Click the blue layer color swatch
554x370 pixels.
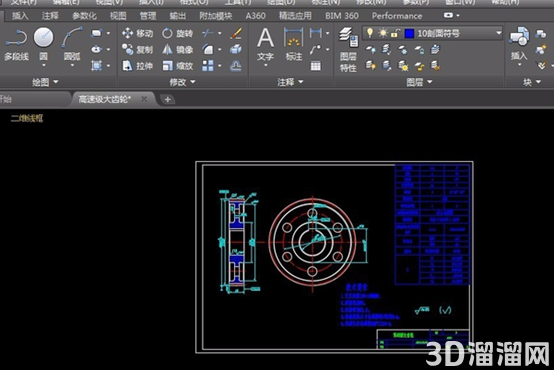[409, 34]
